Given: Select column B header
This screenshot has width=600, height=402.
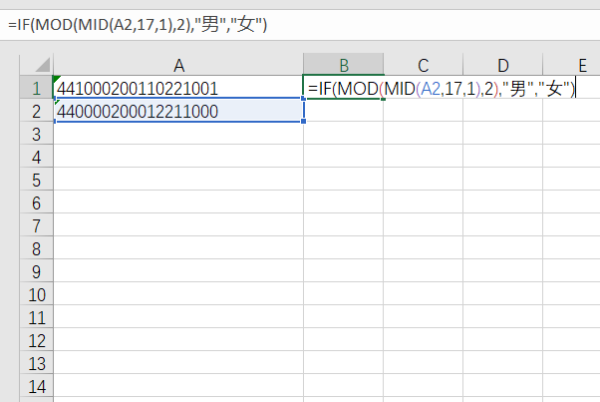Looking at the screenshot, I should [344, 65].
